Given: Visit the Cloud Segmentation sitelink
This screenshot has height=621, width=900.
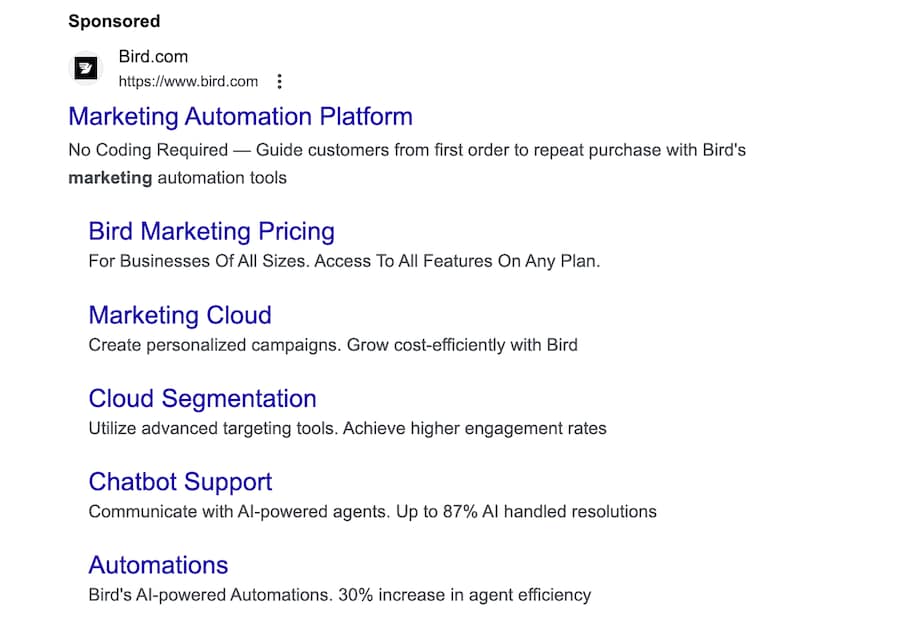Looking at the screenshot, I should (202, 398).
